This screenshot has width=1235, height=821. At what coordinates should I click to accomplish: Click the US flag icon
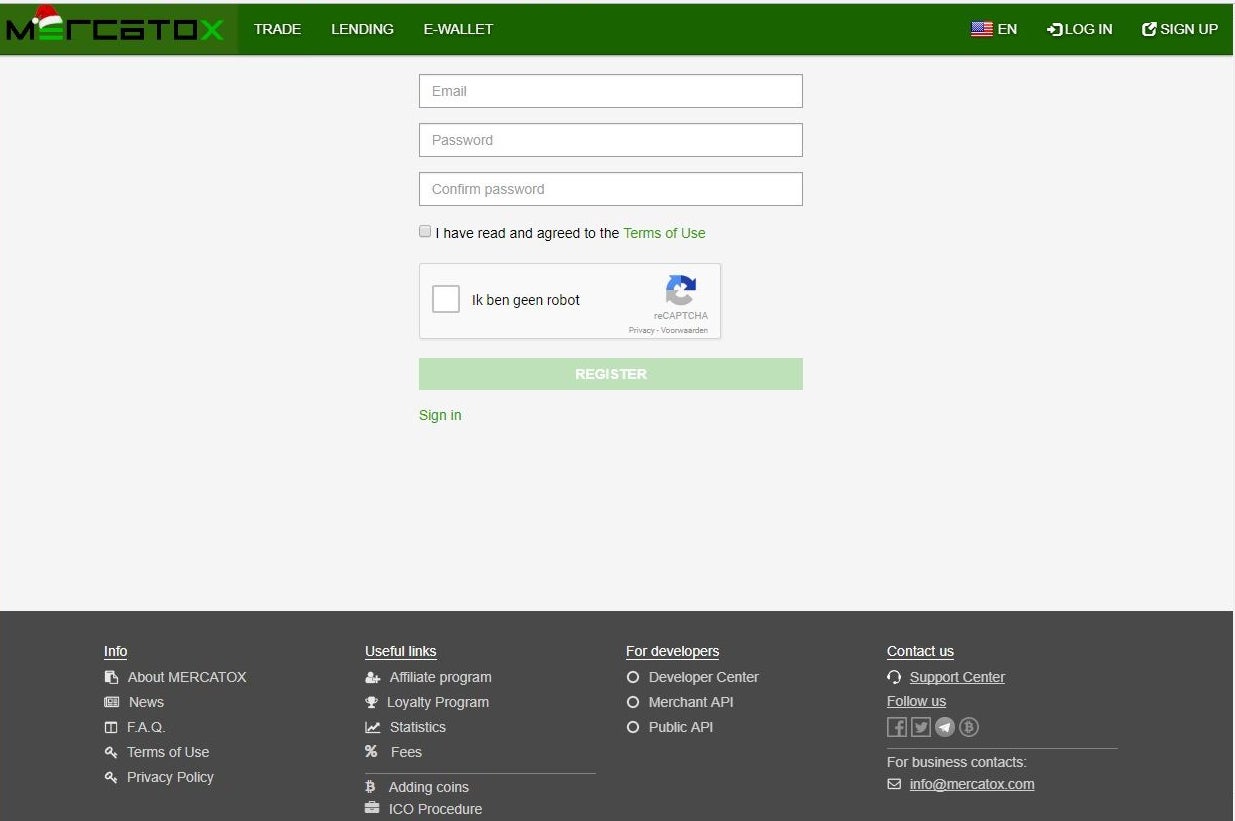pos(982,29)
